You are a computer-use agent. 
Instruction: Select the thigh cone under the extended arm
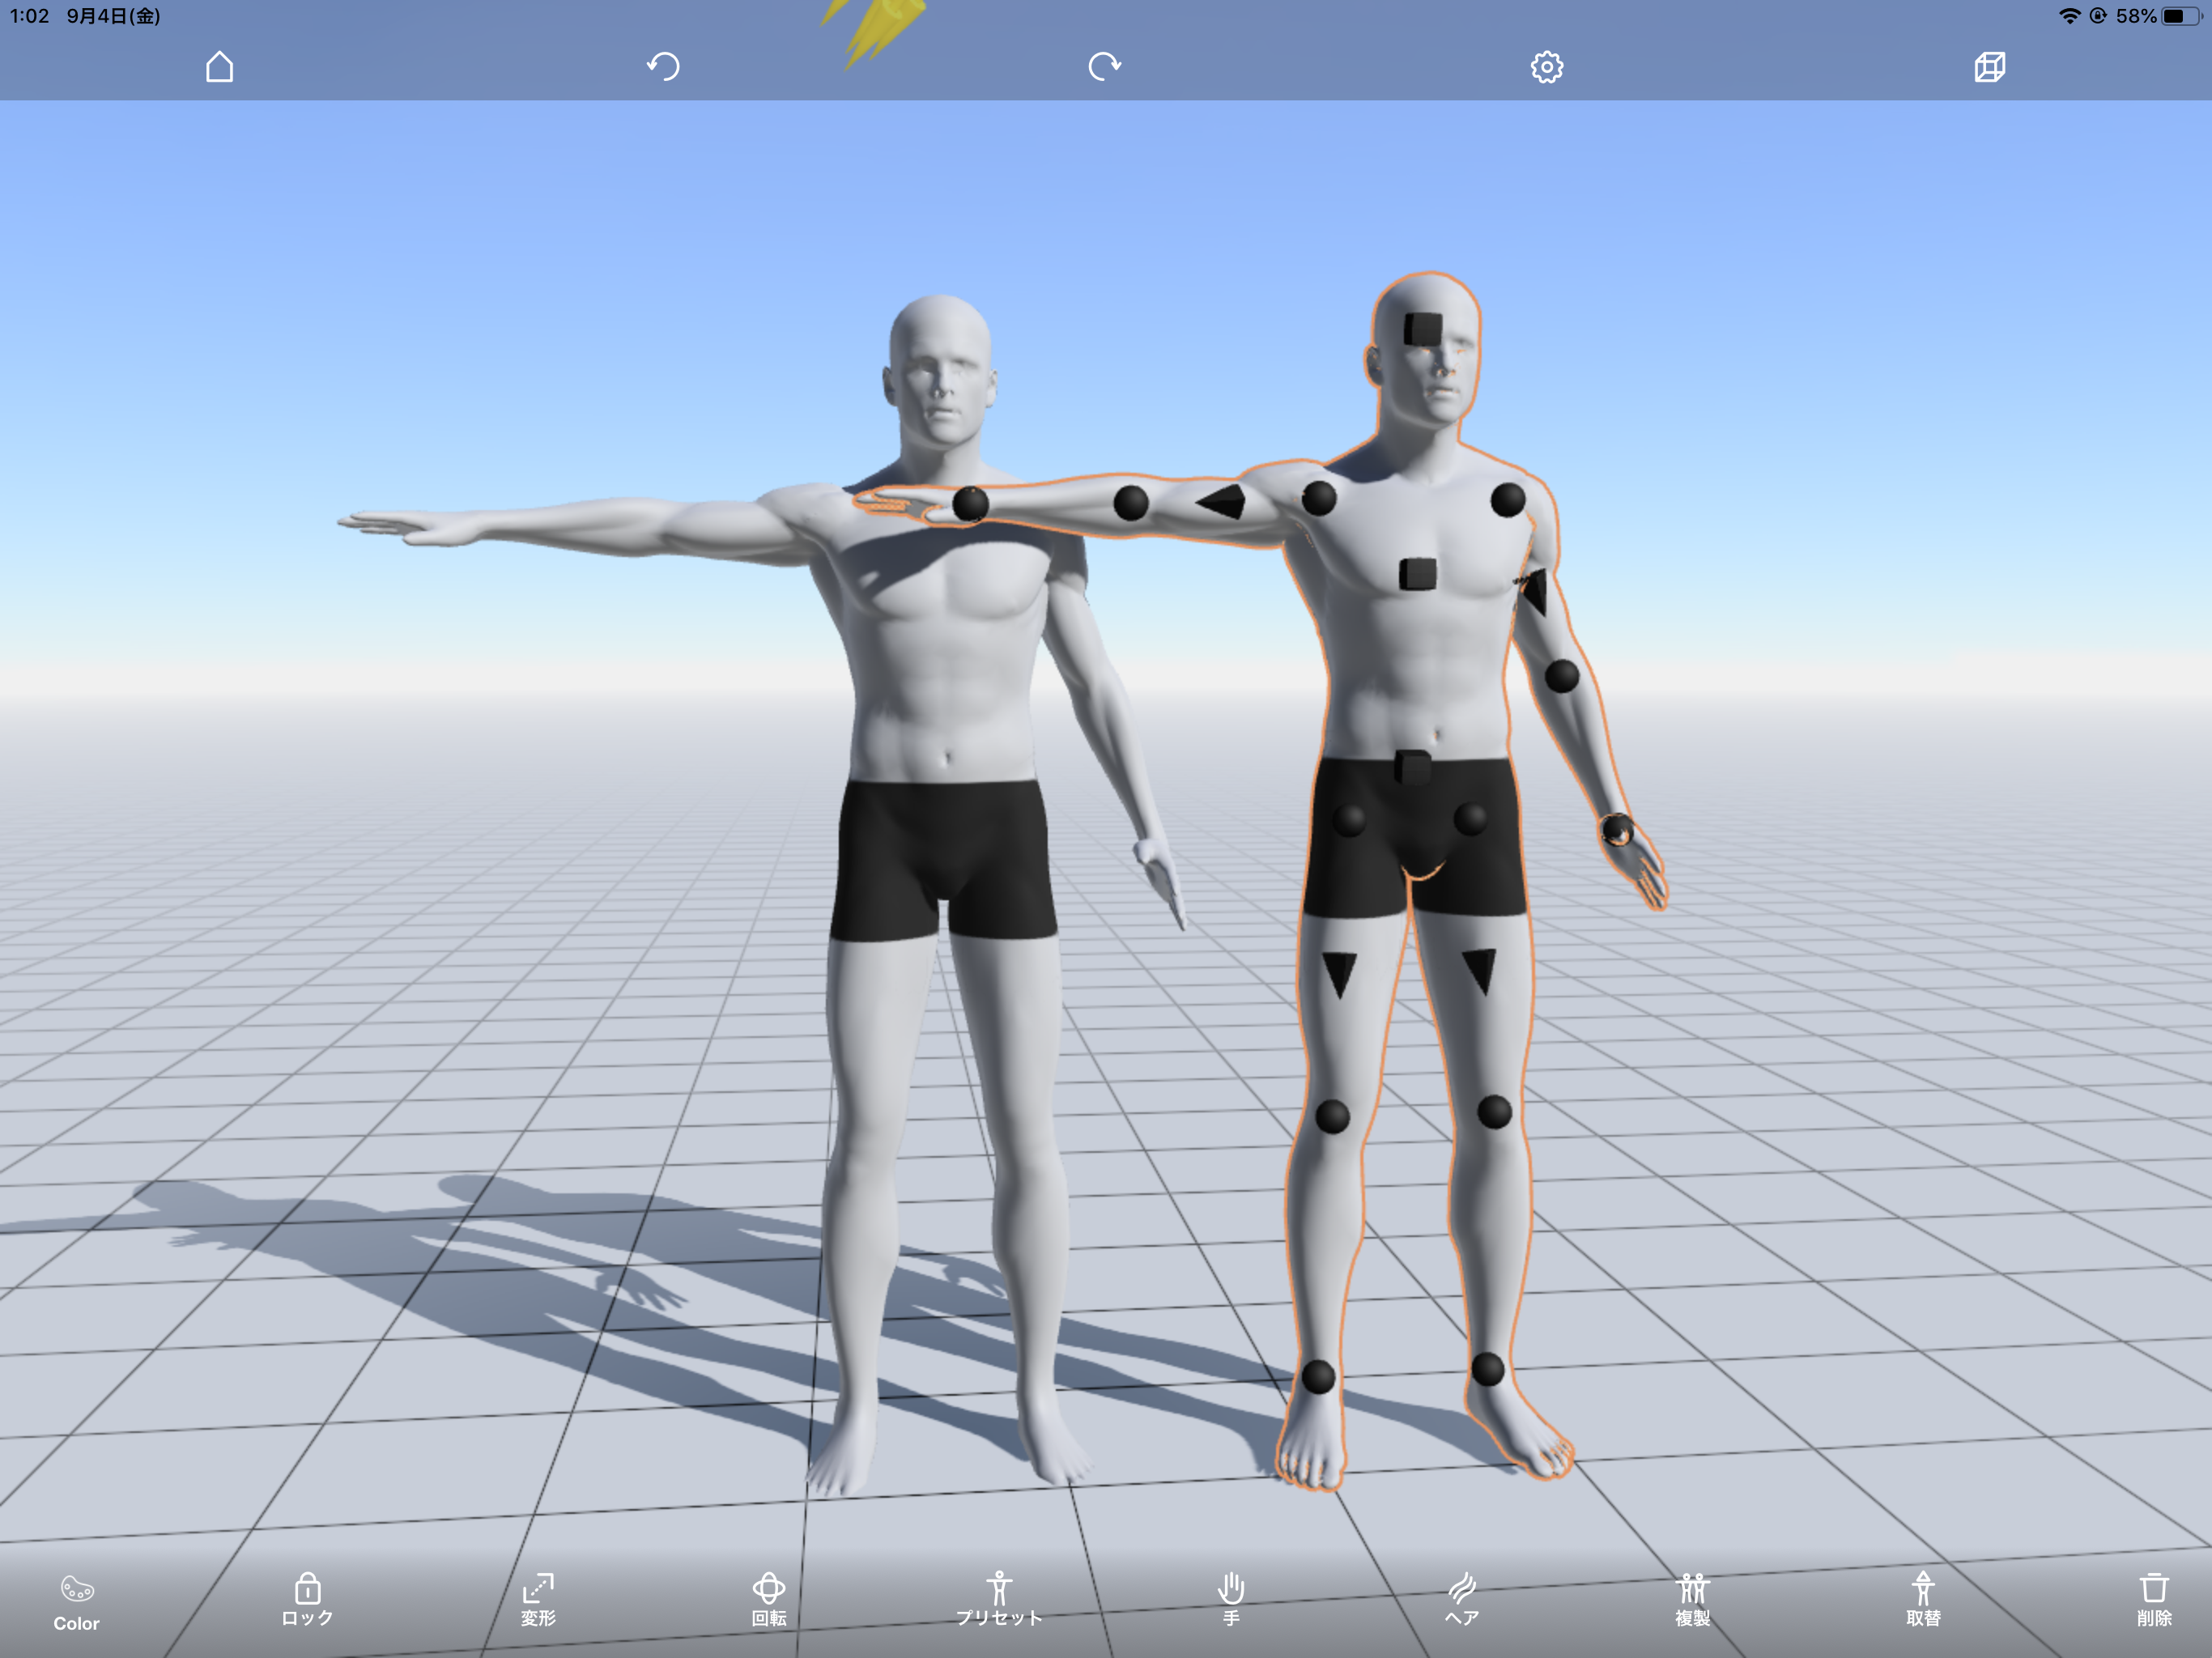(x=1339, y=975)
